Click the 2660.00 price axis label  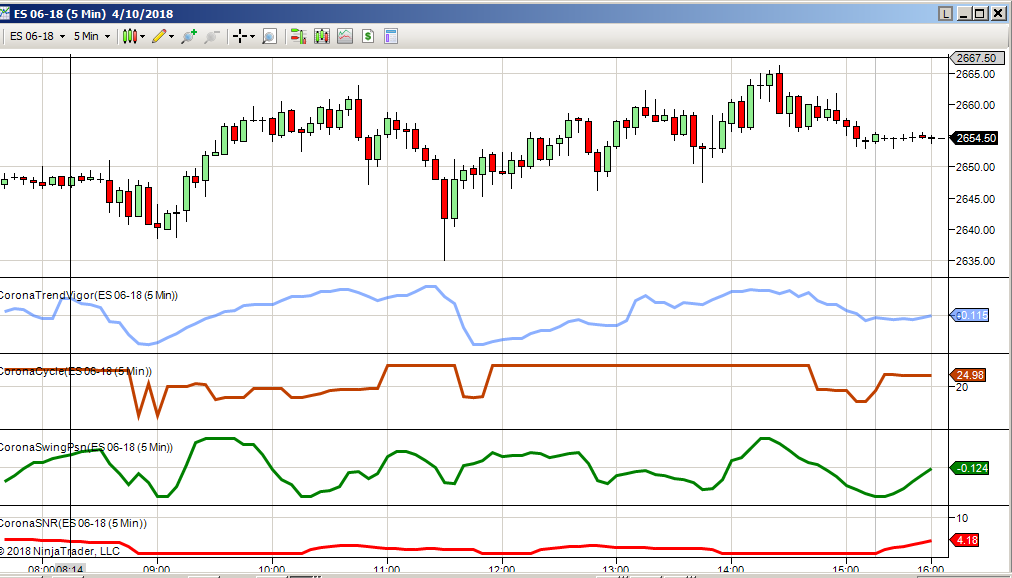click(x=975, y=105)
